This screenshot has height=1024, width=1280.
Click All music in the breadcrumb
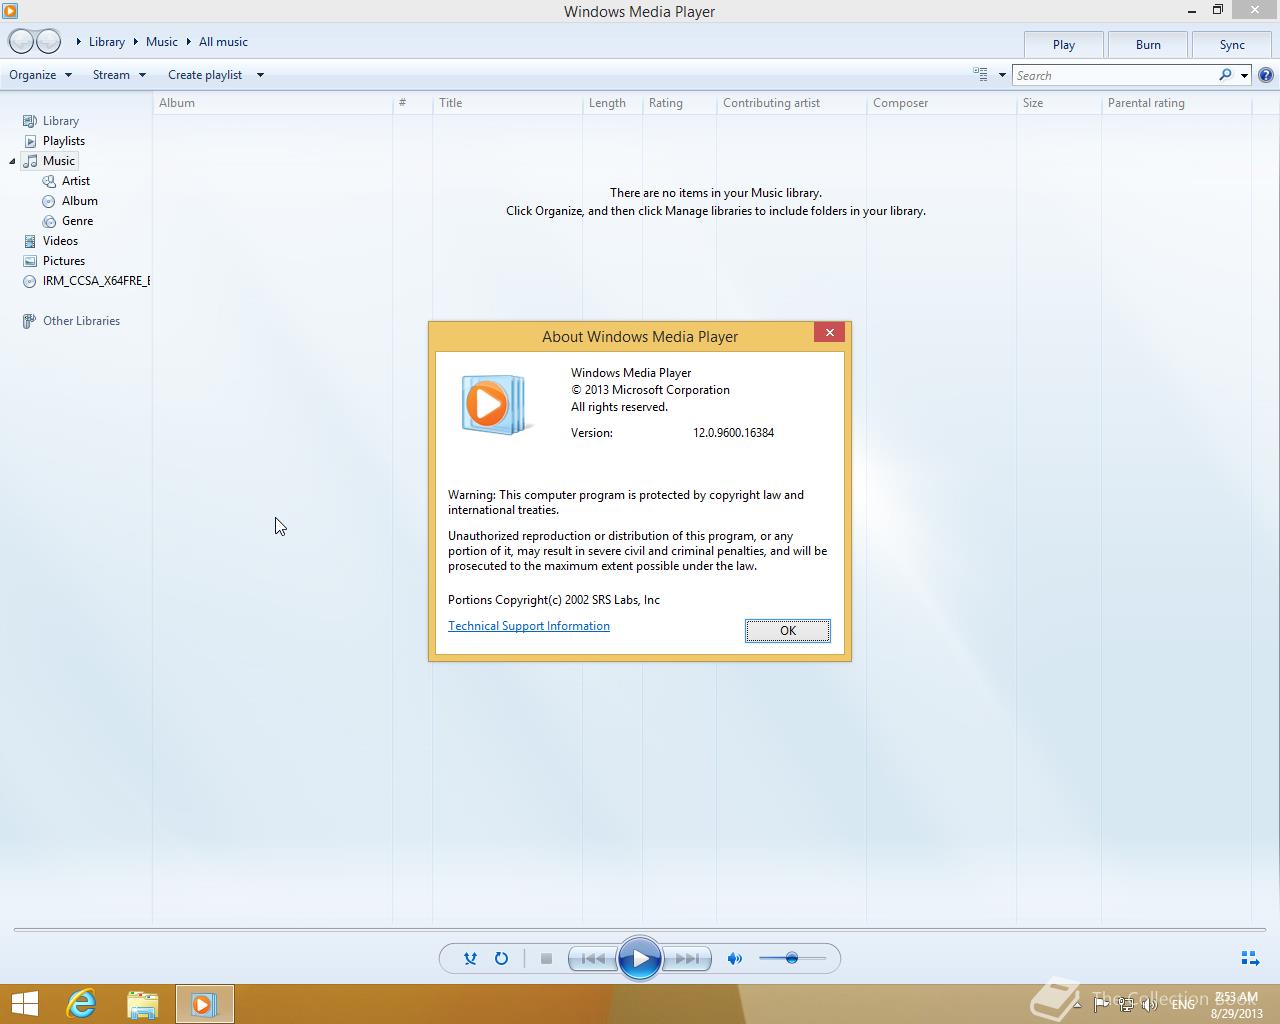pos(223,42)
